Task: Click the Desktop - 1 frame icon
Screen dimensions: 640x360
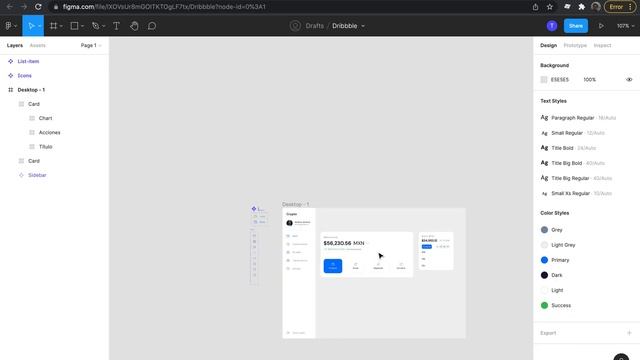Action: pos(11,90)
